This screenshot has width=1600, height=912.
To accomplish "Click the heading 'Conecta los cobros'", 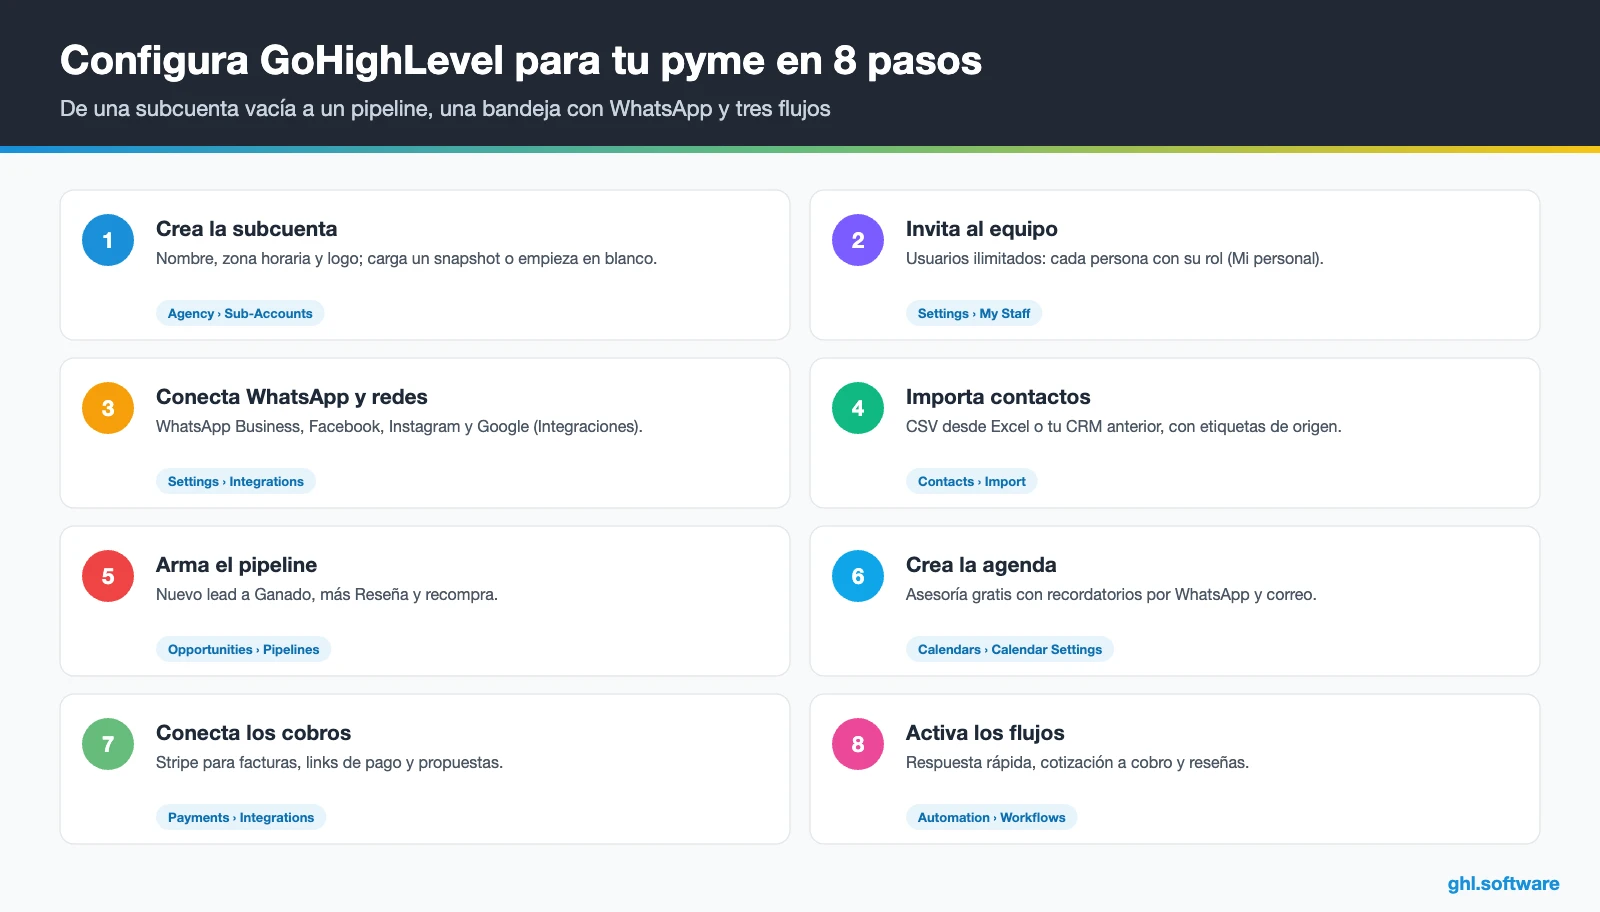I will pos(253,733).
